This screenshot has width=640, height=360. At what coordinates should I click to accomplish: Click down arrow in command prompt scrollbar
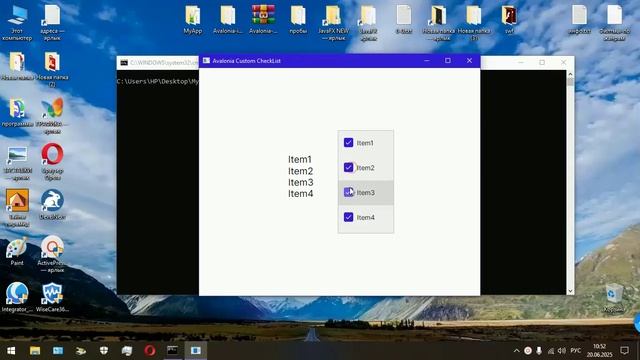click(570, 291)
